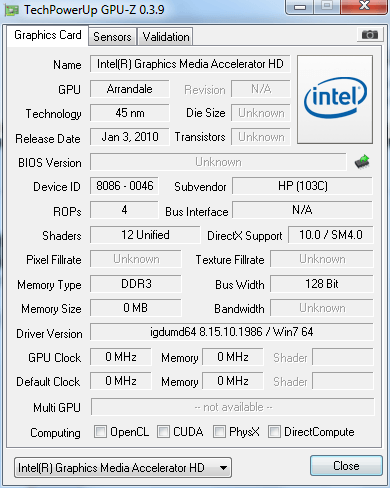Click the Die Size Unknown field

click(261, 113)
